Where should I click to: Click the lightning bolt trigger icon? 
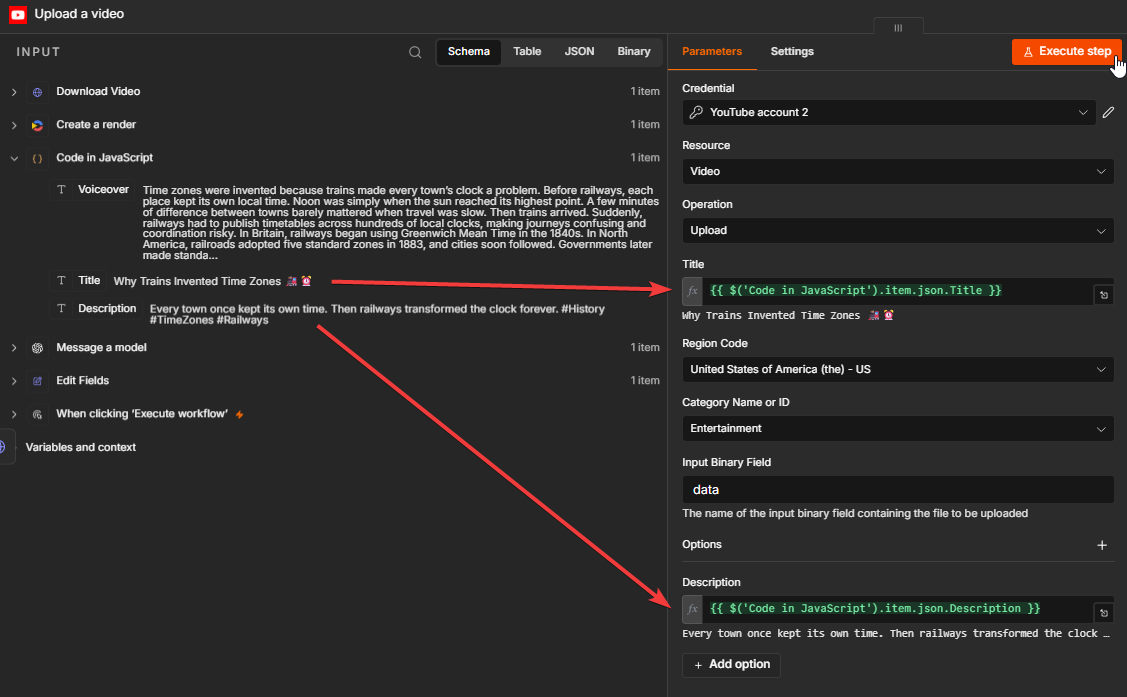pos(239,415)
